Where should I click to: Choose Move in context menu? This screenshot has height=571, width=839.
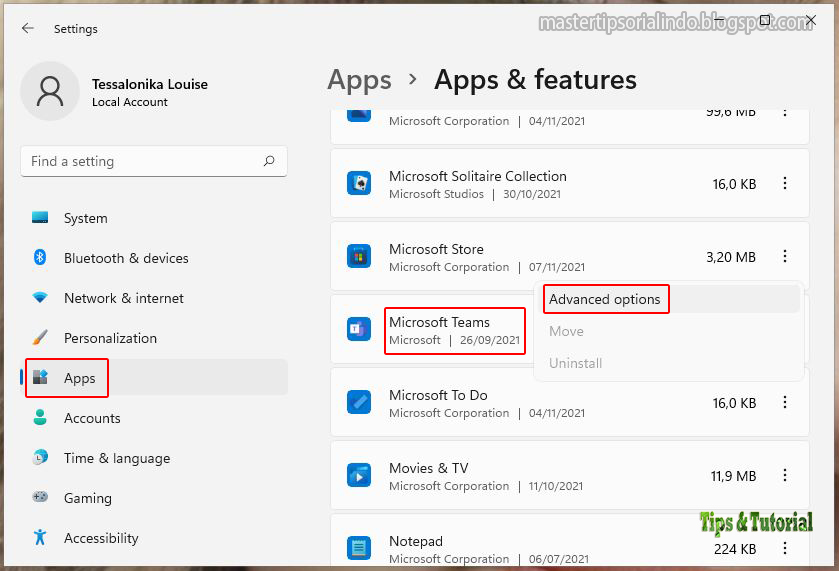(x=669, y=331)
